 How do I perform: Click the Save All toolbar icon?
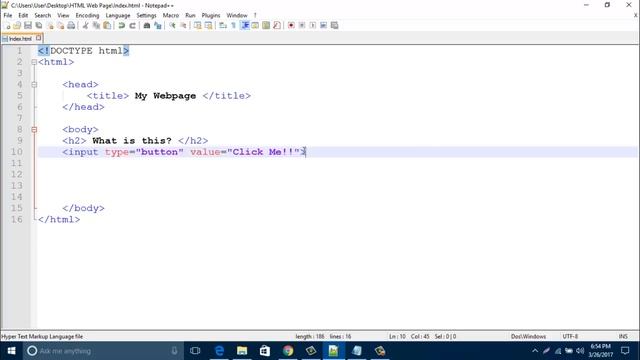click(39, 25)
